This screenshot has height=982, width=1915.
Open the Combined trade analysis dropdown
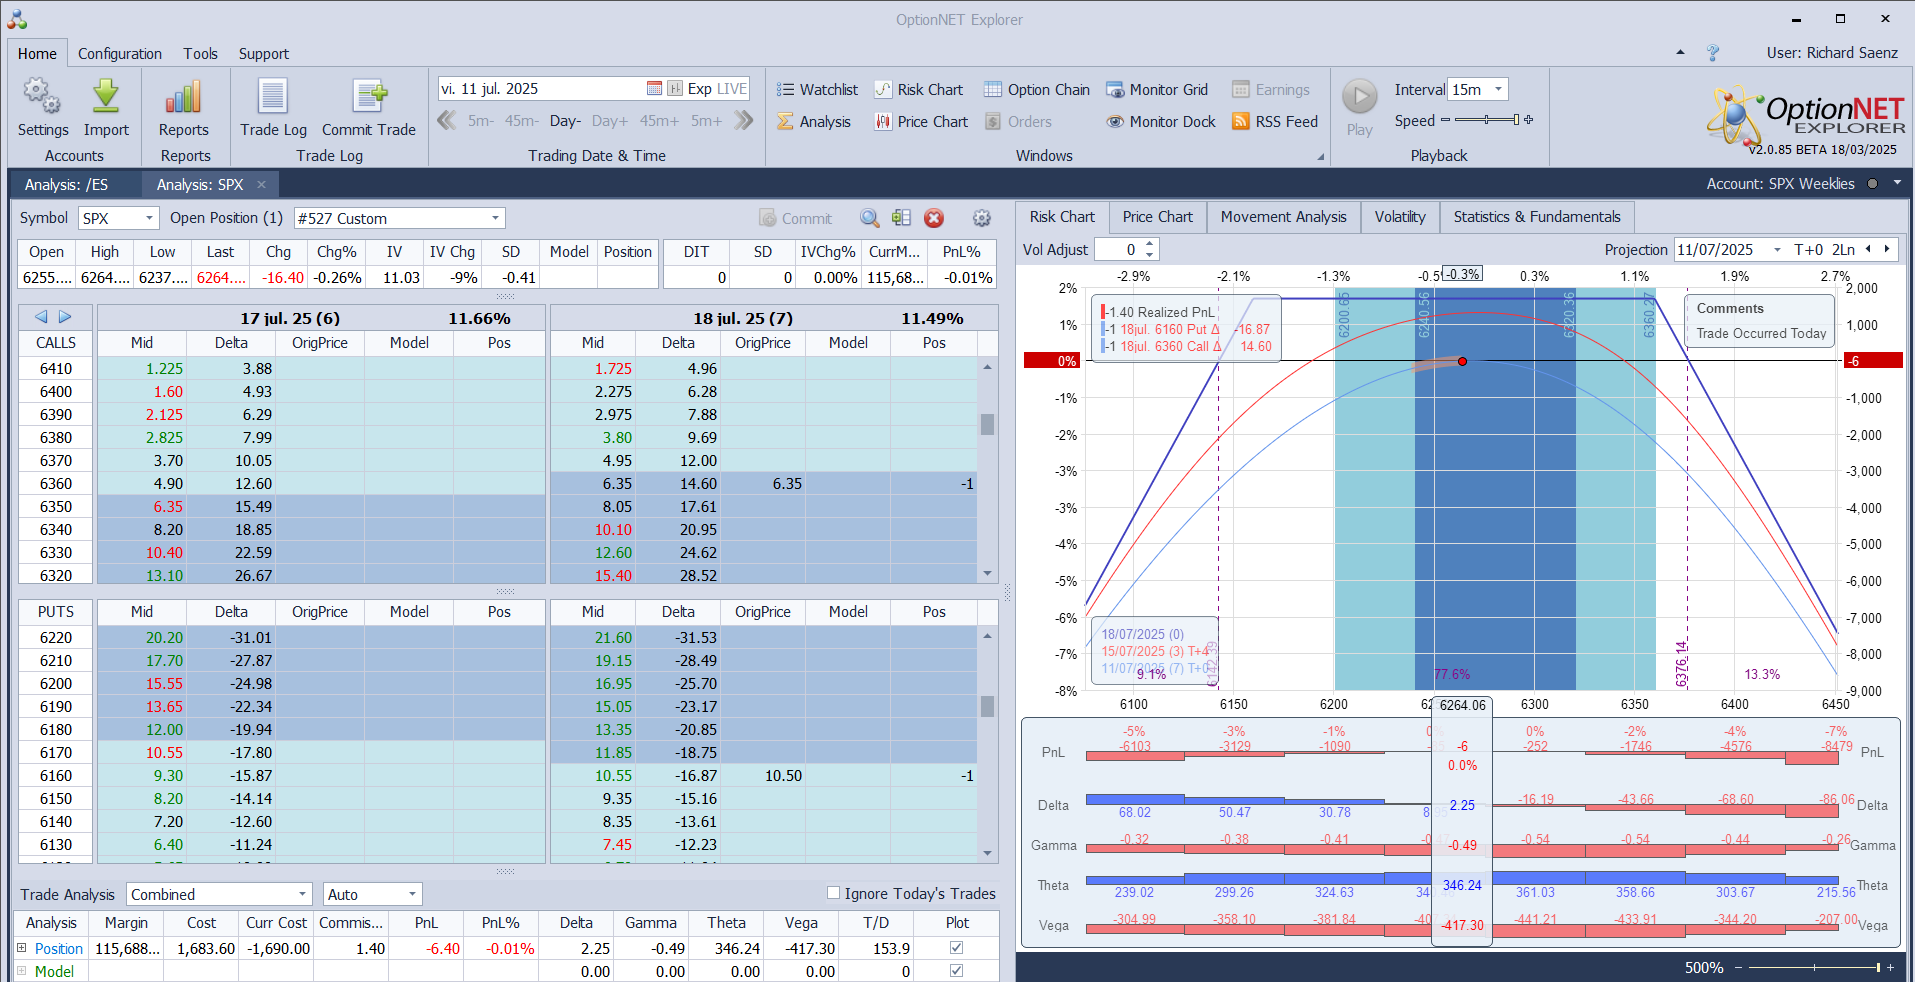click(x=302, y=894)
